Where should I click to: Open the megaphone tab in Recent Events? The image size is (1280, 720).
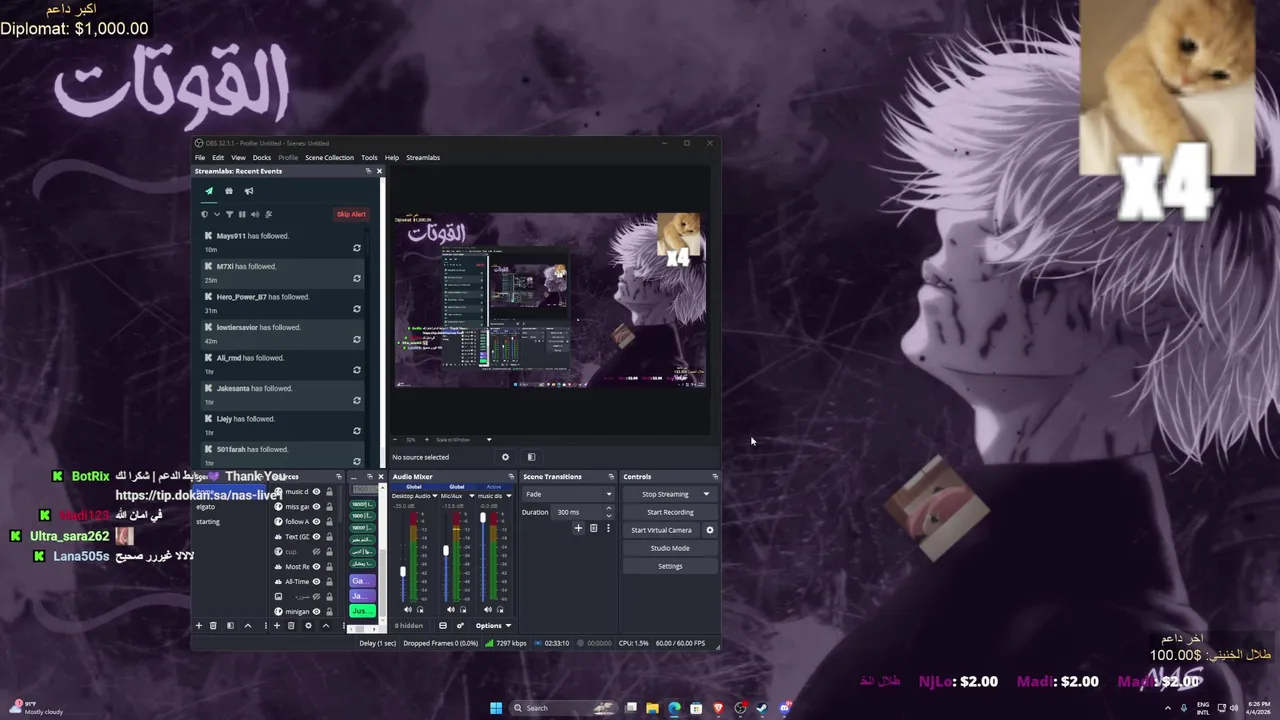[x=249, y=191]
